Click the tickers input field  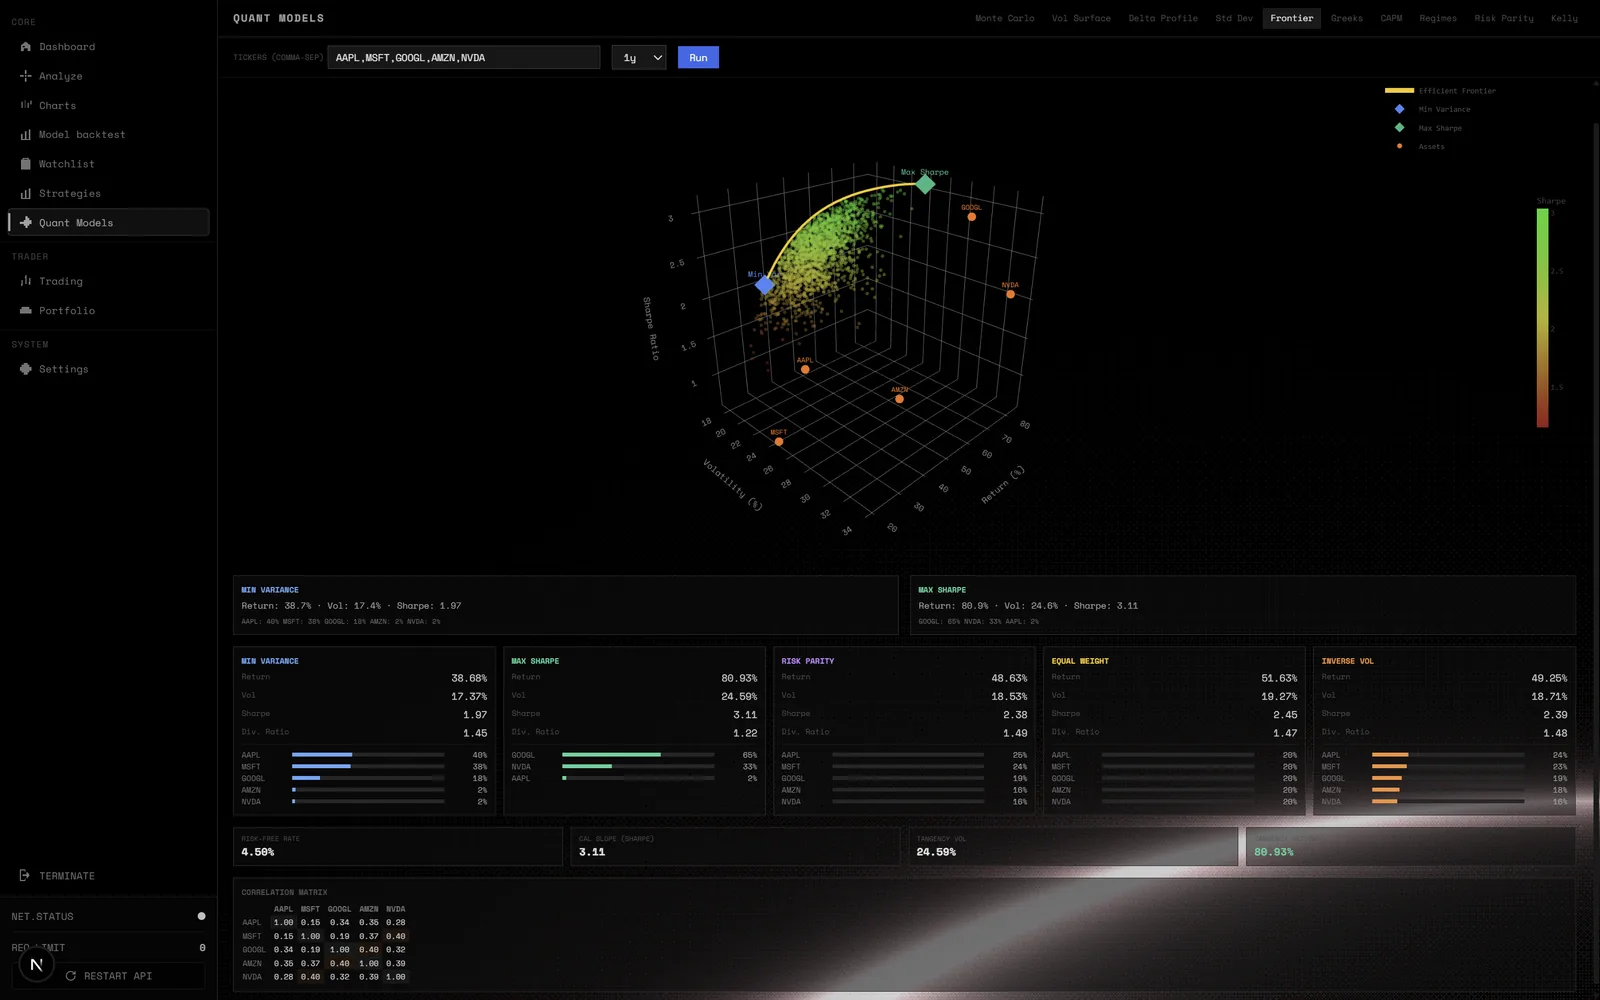coord(464,58)
